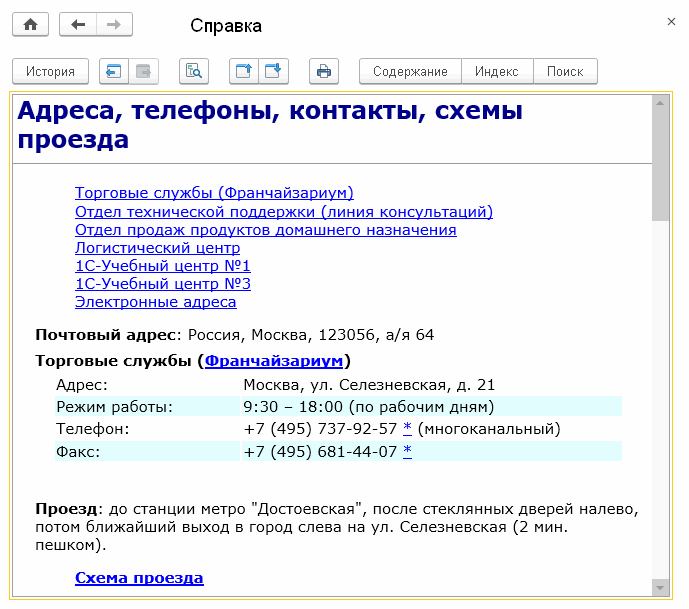Click fax number +7 (495) 681-44-07
Screen dimensions: 689x609
tap(320, 451)
